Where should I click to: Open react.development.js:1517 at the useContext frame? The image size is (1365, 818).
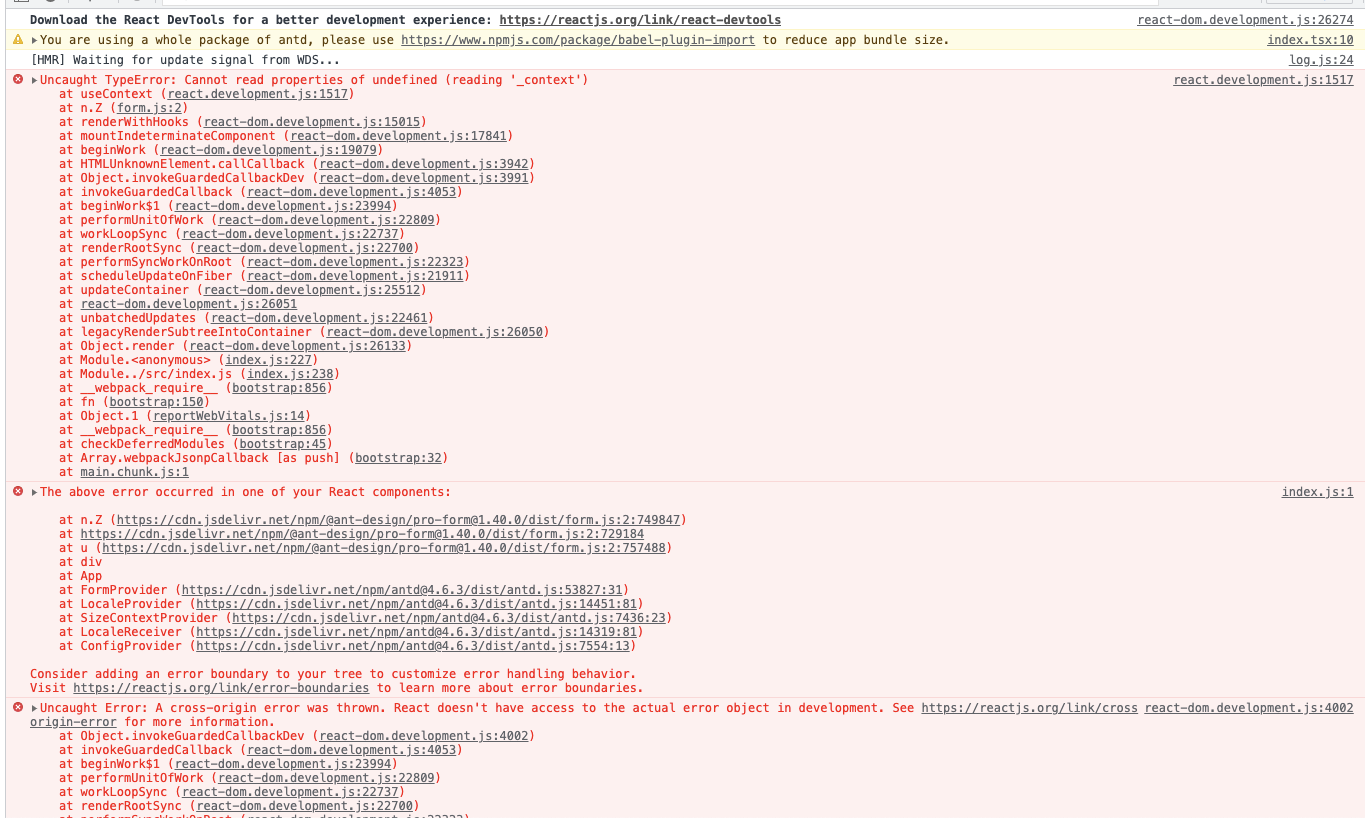coord(258,93)
